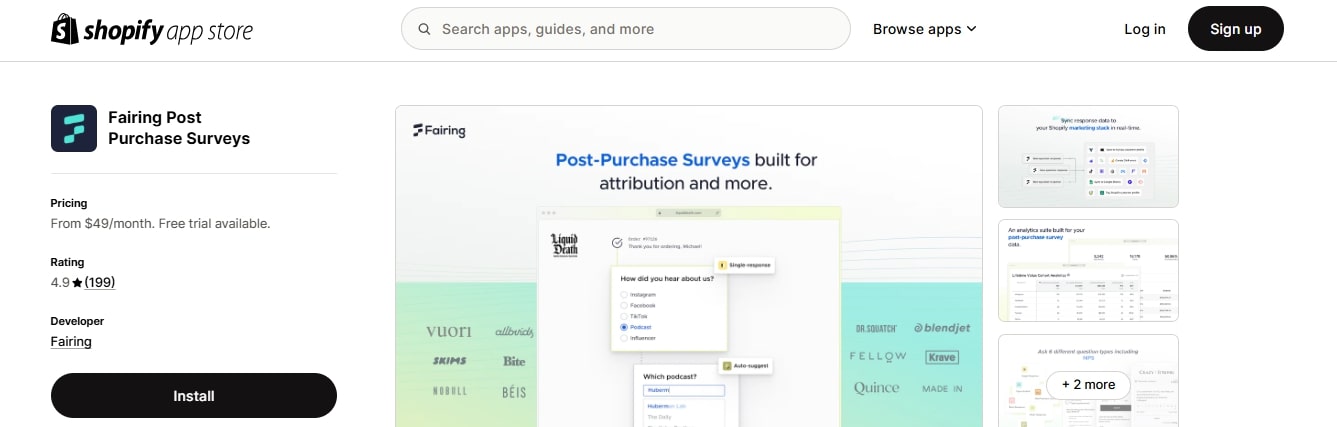Click the Fairing app icon
The width and height of the screenshot is (1337, 427).
point(74,128)
